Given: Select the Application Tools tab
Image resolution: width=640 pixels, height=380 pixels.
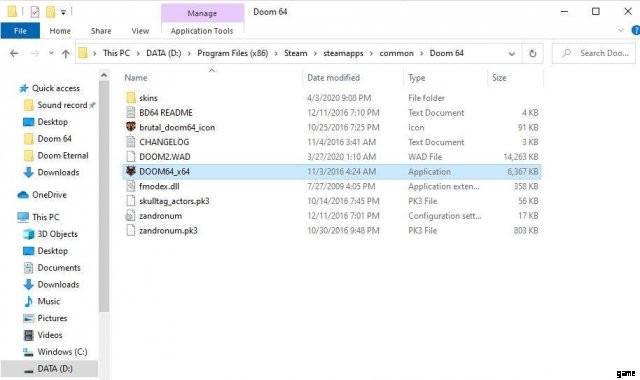Looking at the screenshot, I should [202, 31].
